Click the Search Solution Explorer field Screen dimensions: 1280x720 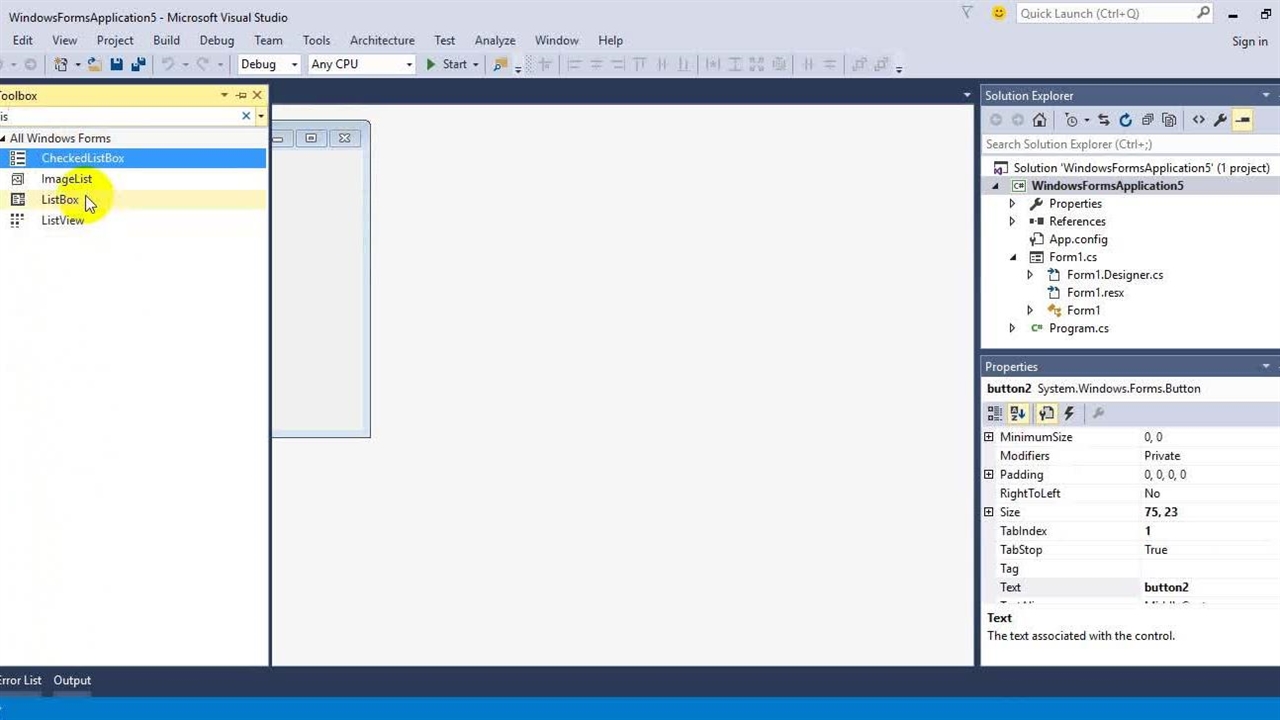tap(1120, 144)
